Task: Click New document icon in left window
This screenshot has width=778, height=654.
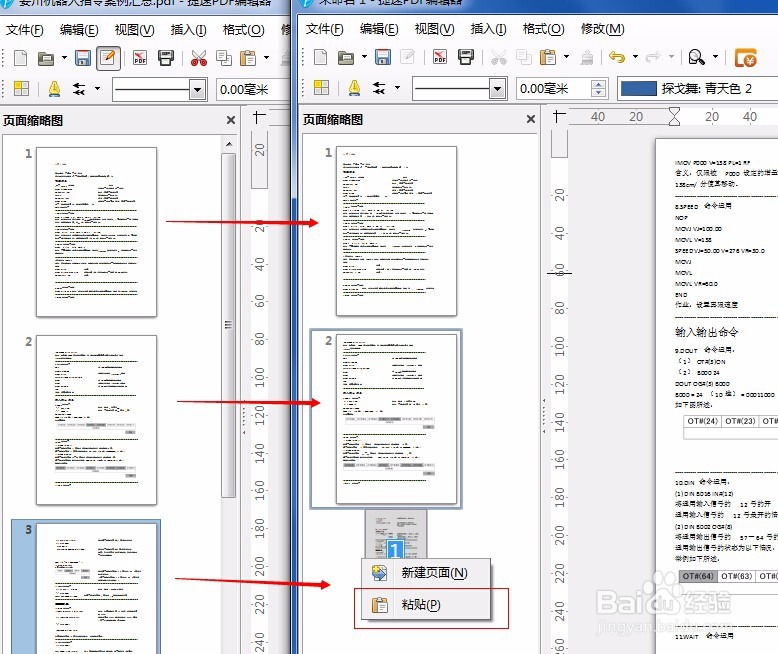Action: coord(20,59)
